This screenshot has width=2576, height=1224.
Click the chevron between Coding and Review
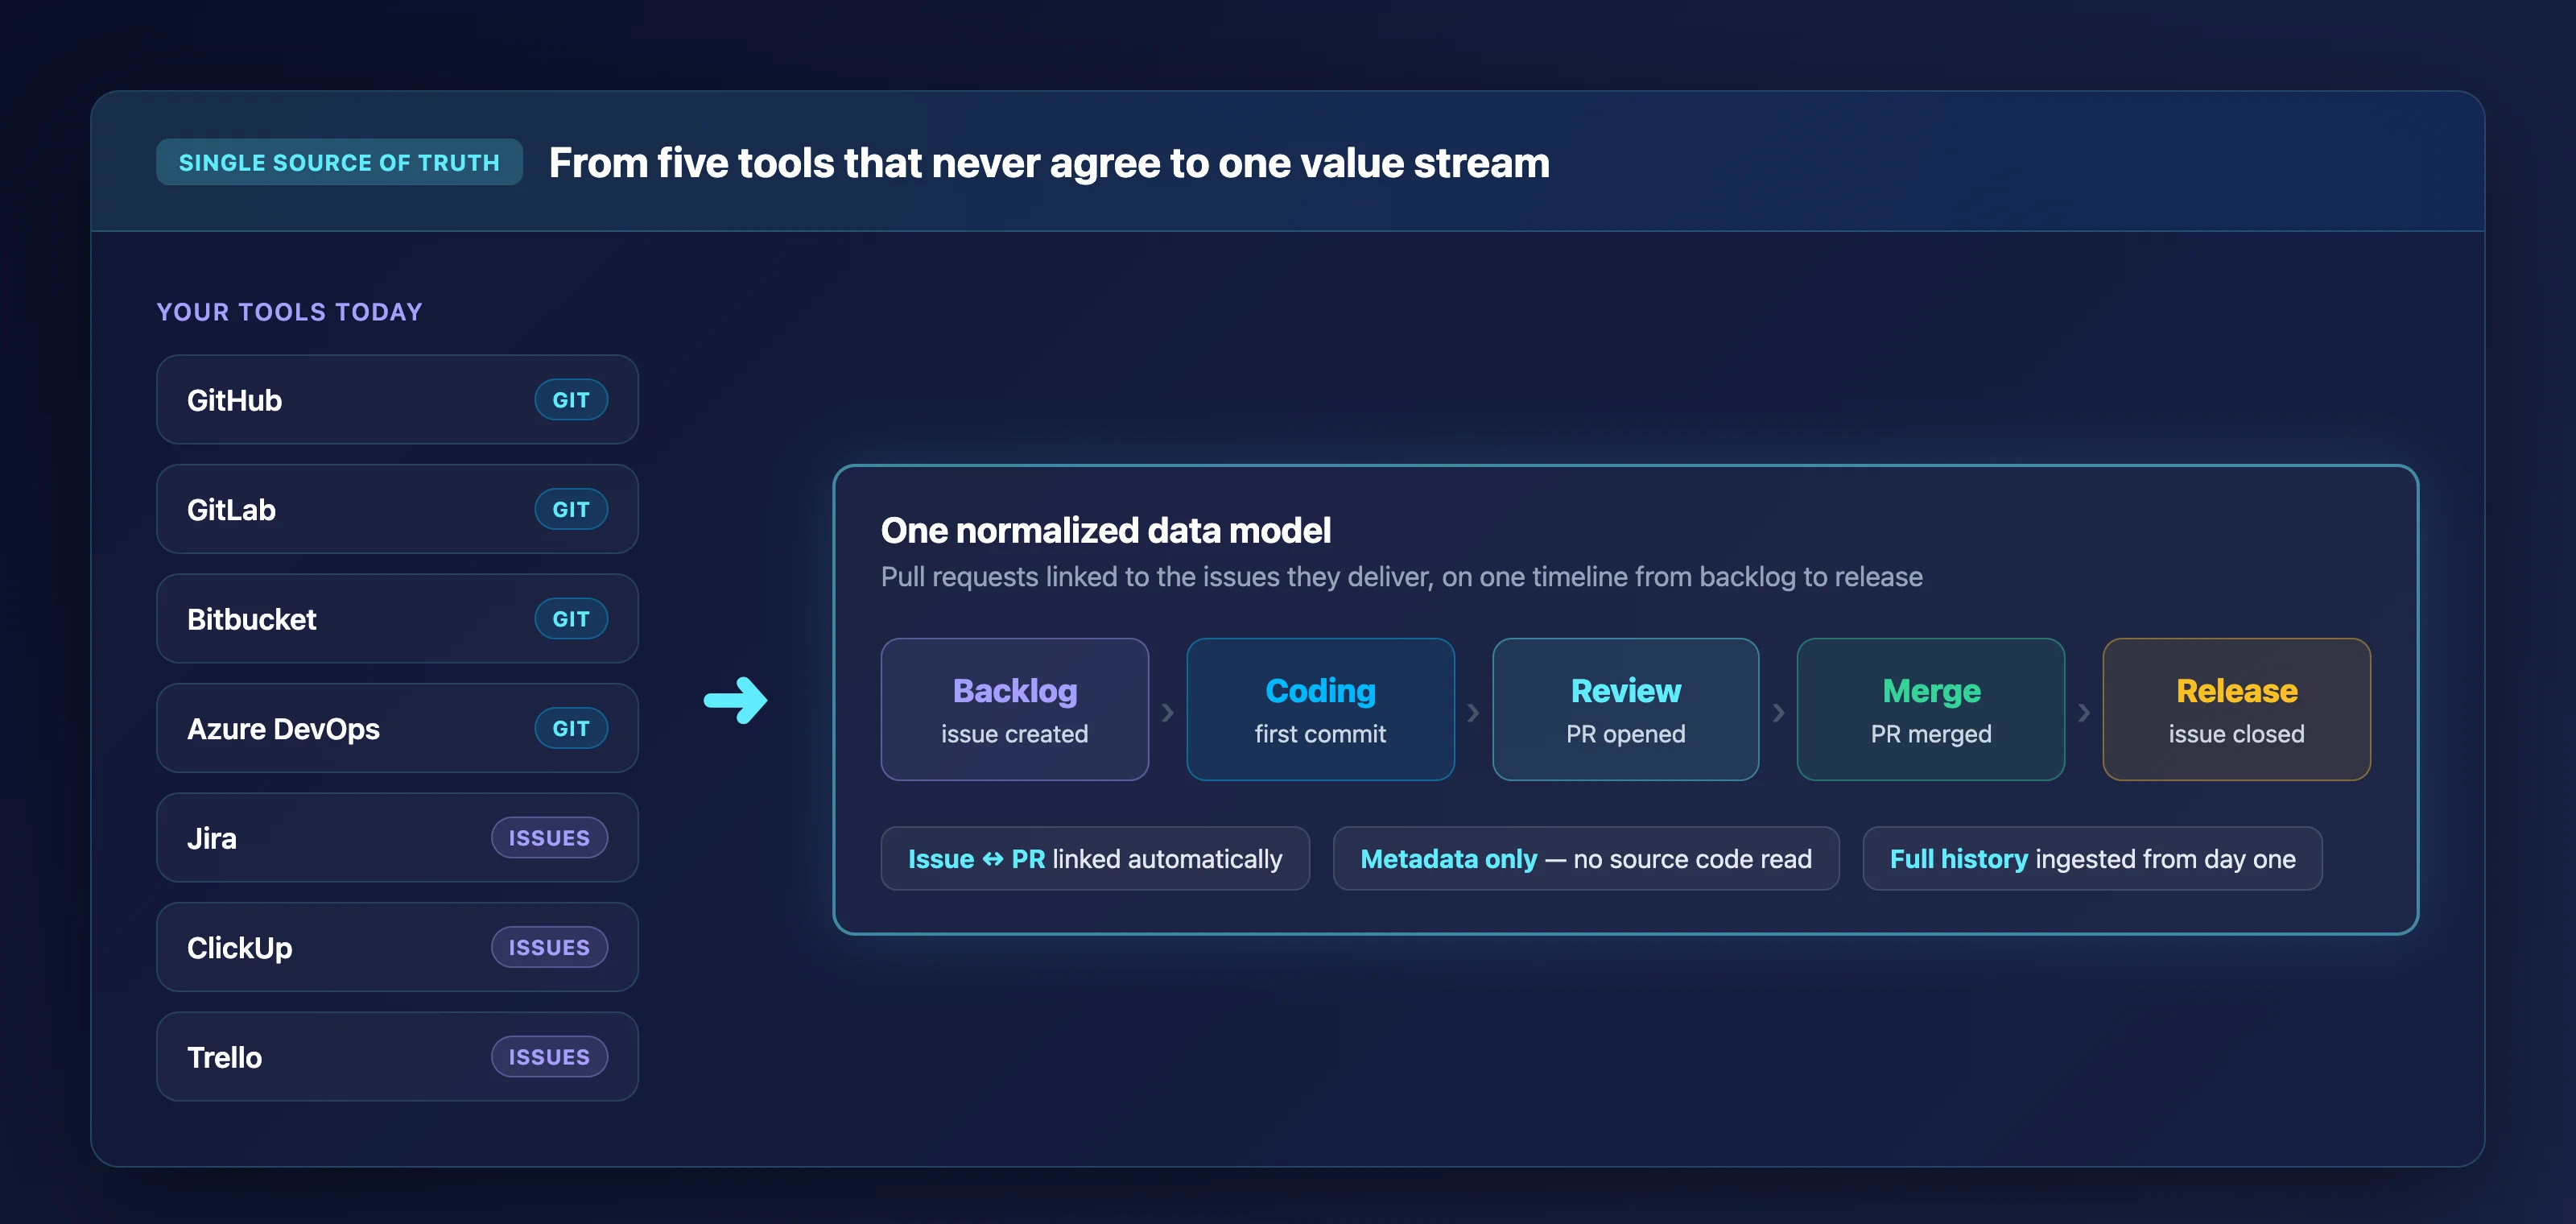(1473, 713)
